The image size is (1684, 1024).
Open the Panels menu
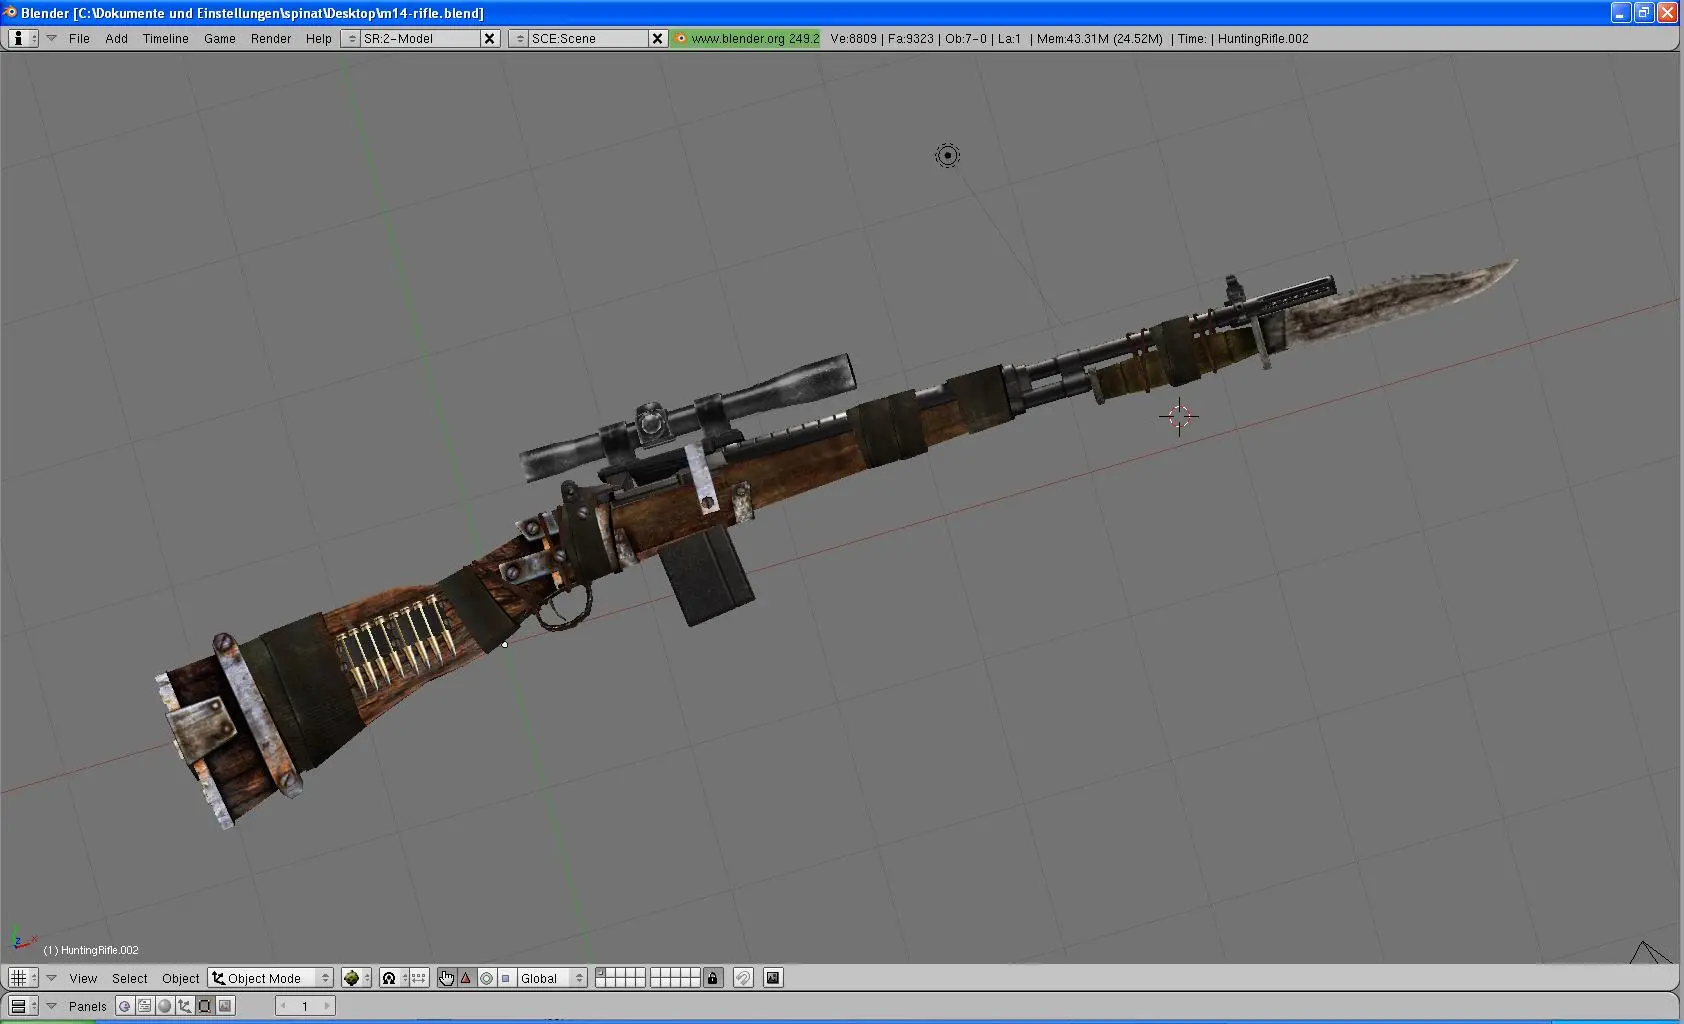click(x=88, y=1006)
